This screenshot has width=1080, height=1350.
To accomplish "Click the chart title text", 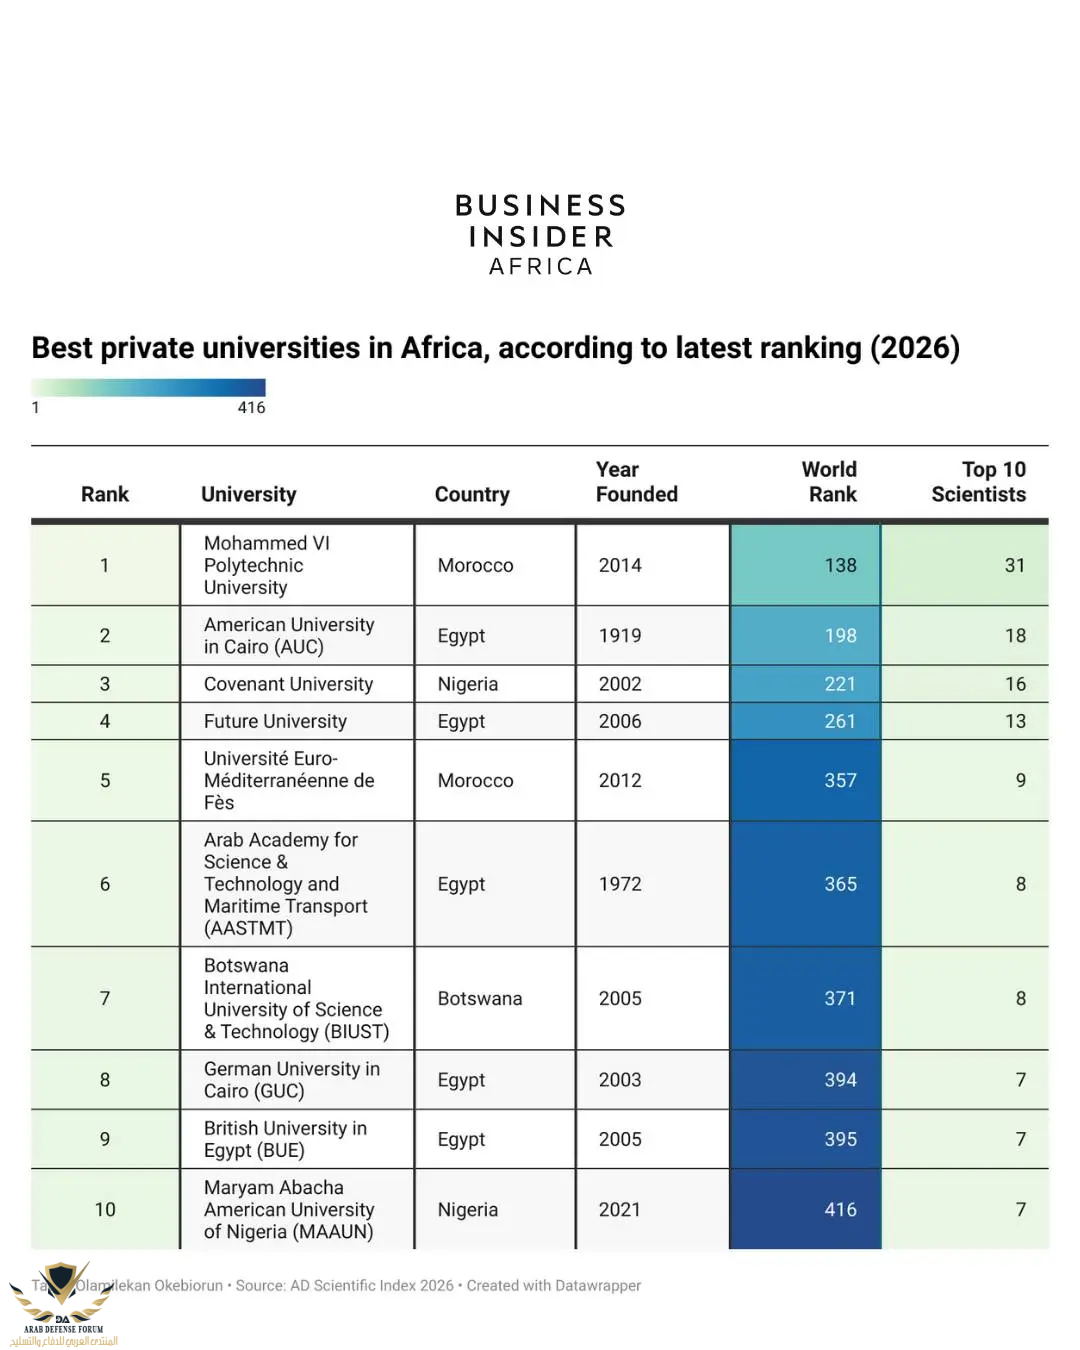I will click(x=495, y=348).
